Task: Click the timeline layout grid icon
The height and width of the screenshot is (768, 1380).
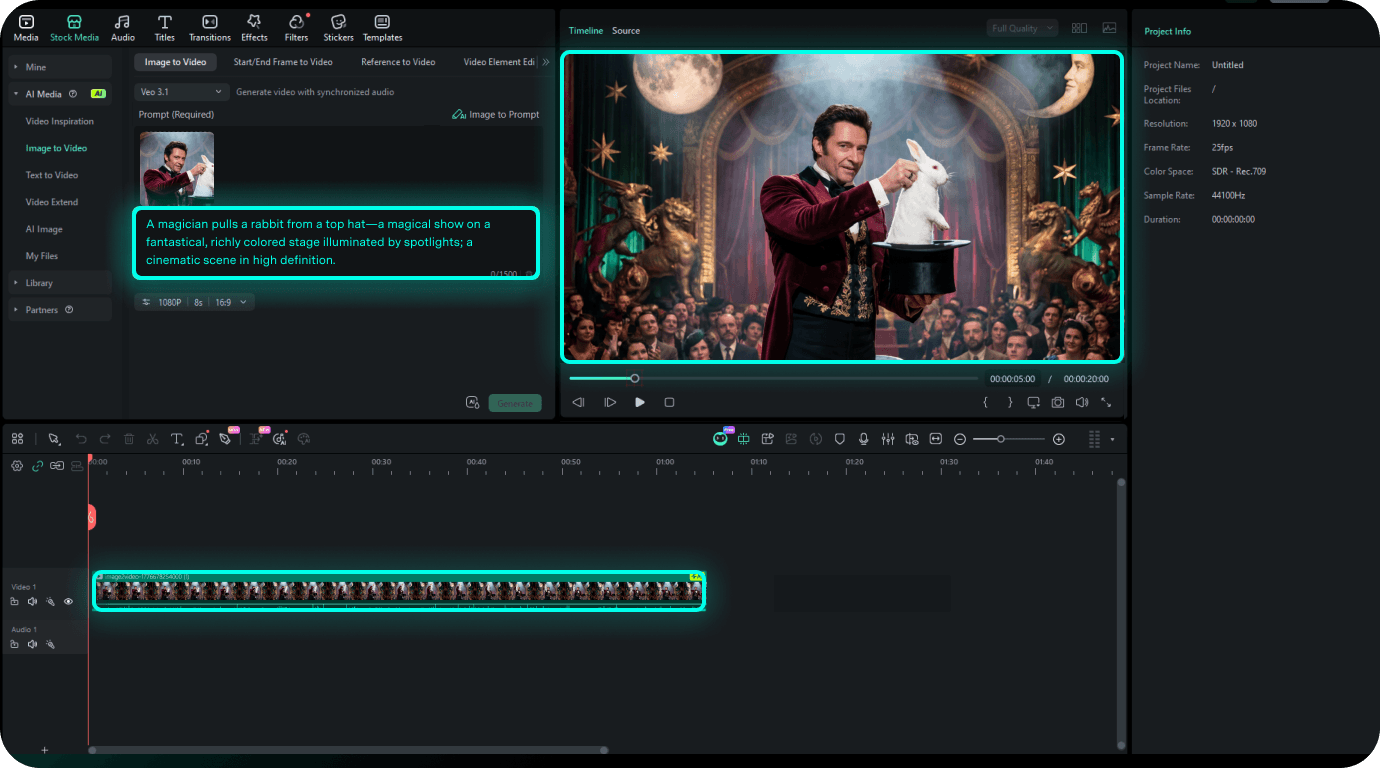Action: coord(17,439)
